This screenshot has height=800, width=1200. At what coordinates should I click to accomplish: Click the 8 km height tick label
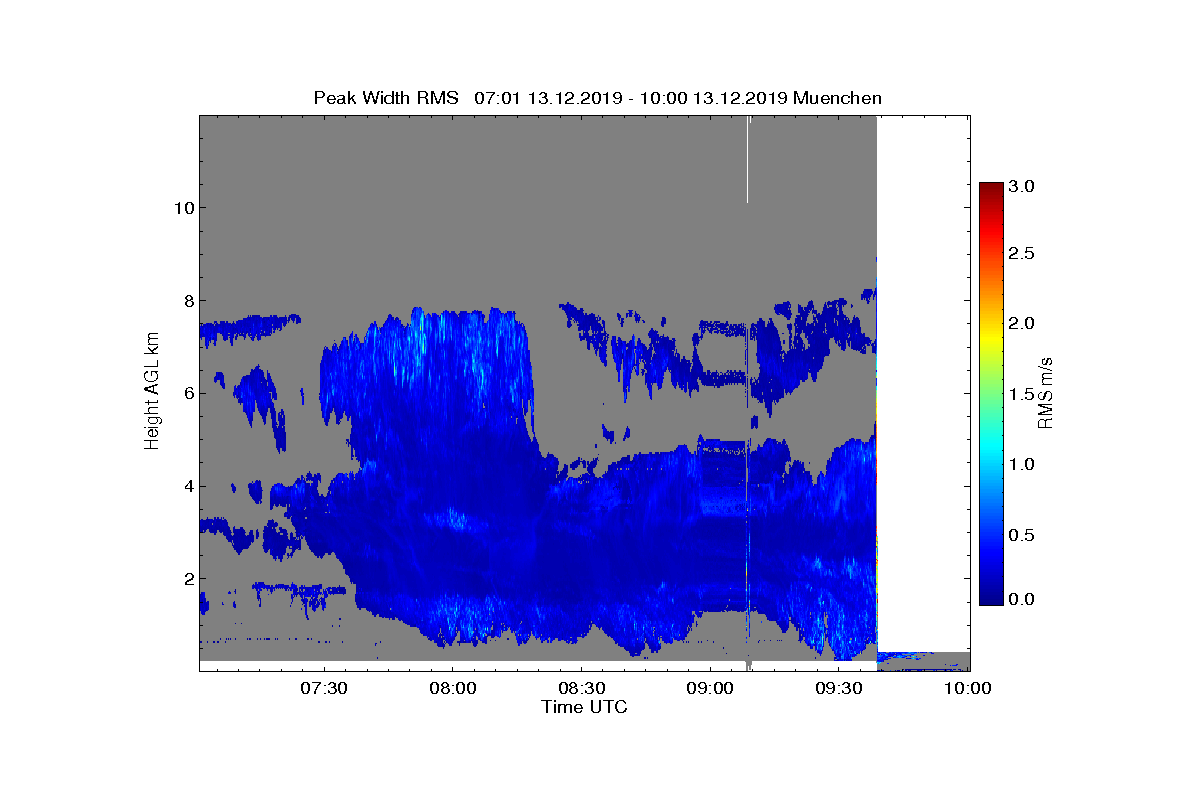click(187, 301)
